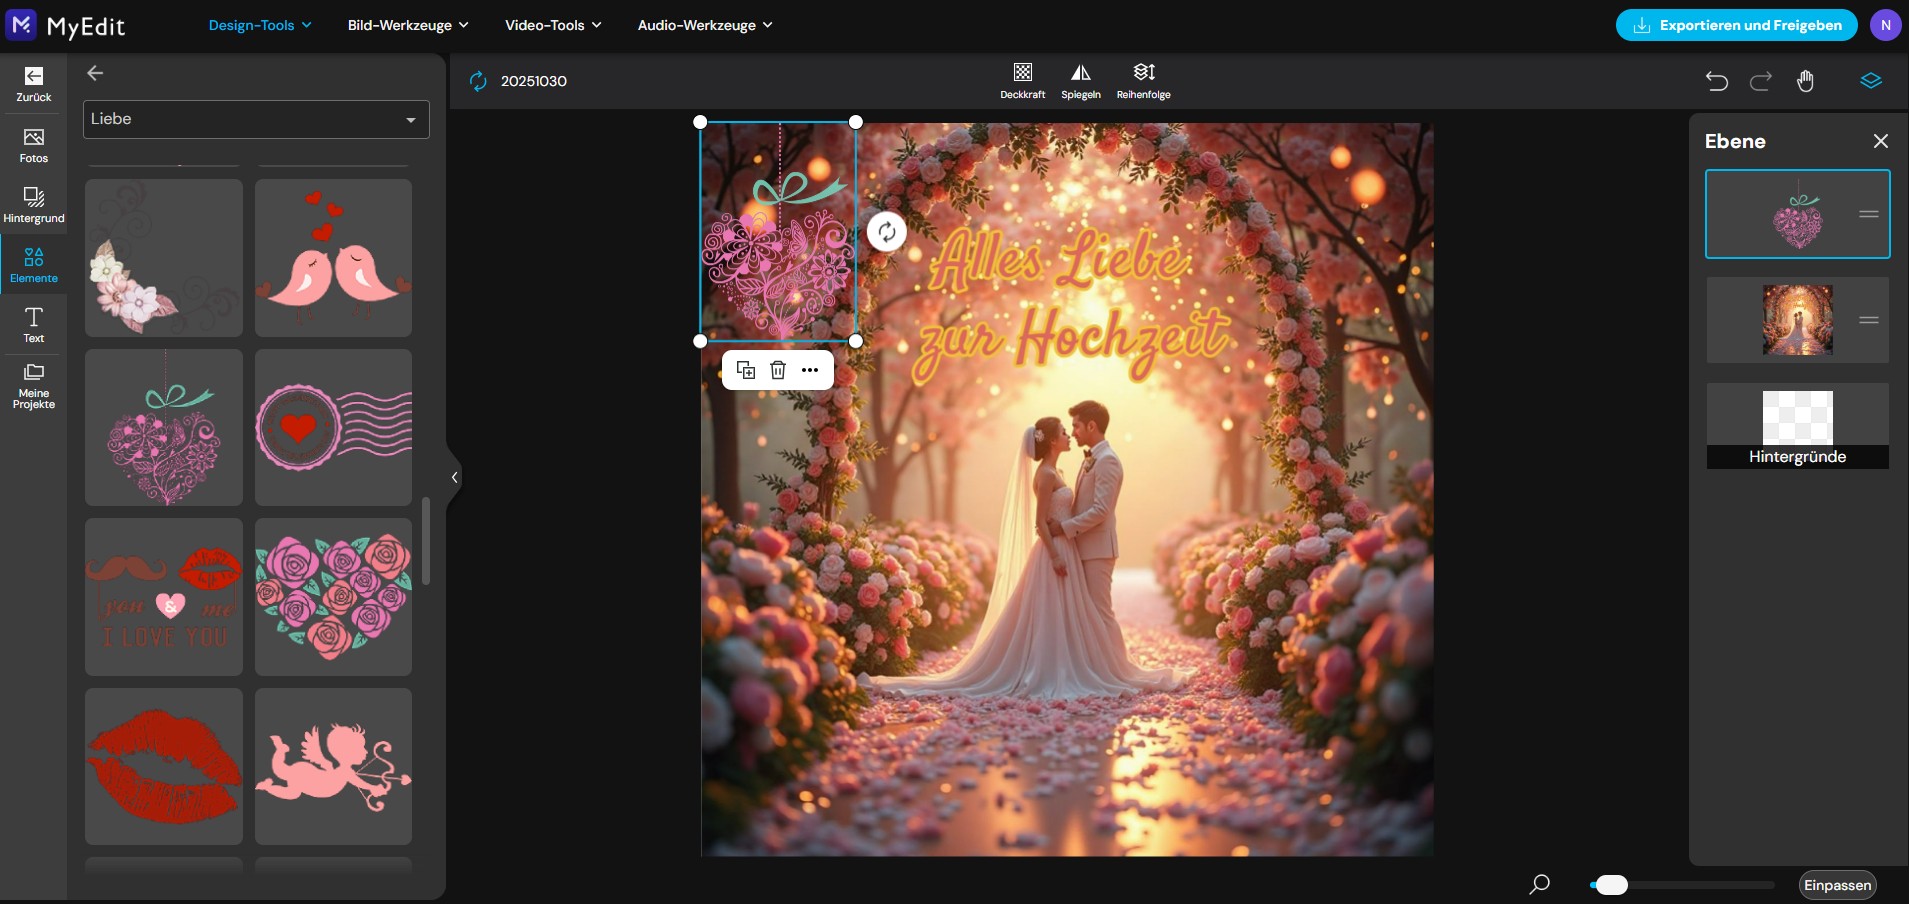The height and width of the screenshot is (904, 1909).
Task: Click Exportieren und Freigeben button
Action: click(x=1736, y=25)
